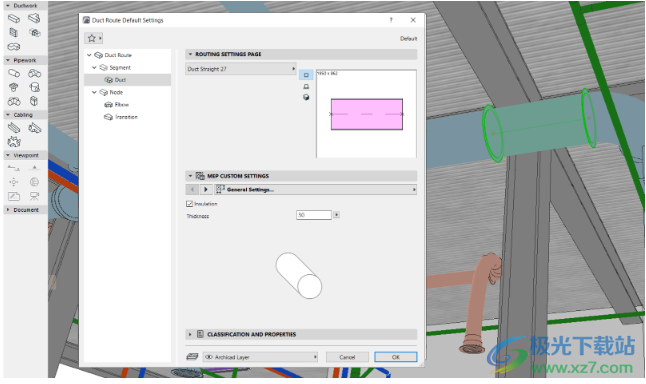Toggle the Insulation checkbox

pyautogui.click(x=190, y=204)
